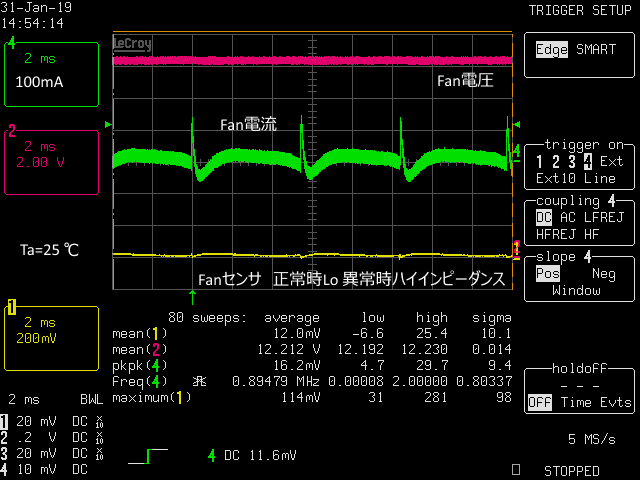This screenshot has width=640, height=480.
Task: Set trigger source to channel 2
Action: pos(556,162)
